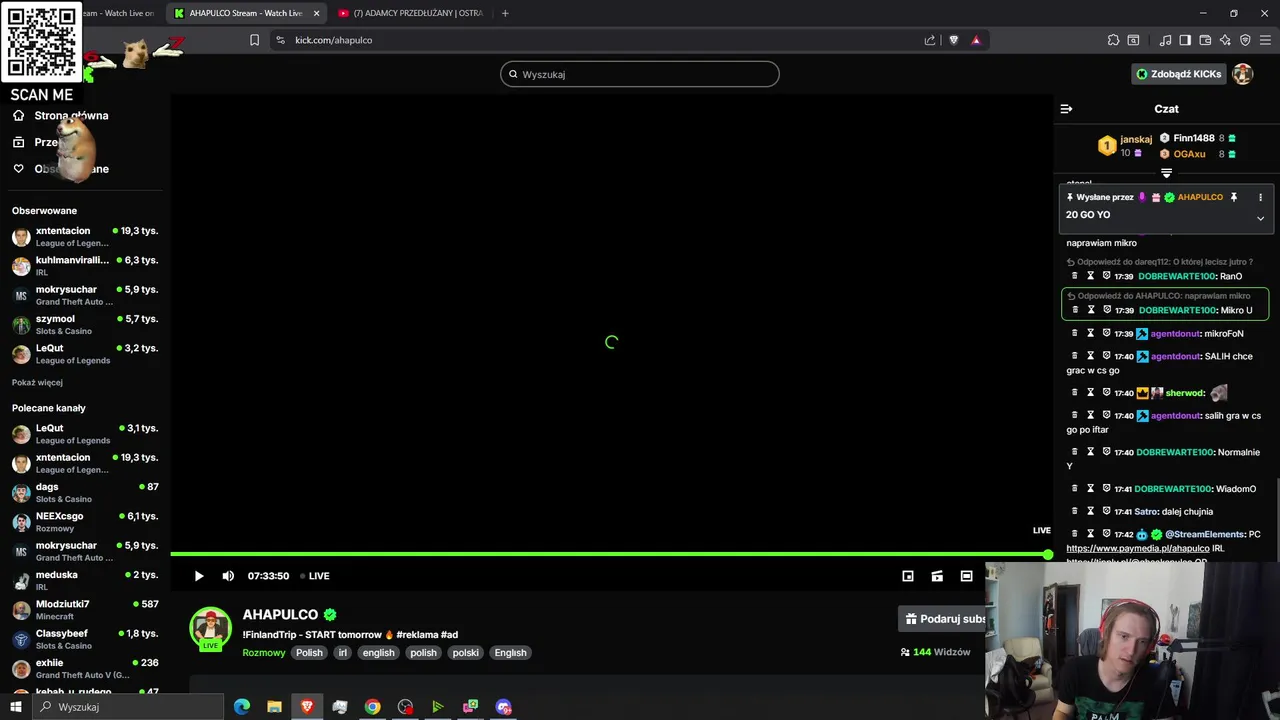Open followed channel szymool
The image size is (1280, 720).
click(85, 325)
